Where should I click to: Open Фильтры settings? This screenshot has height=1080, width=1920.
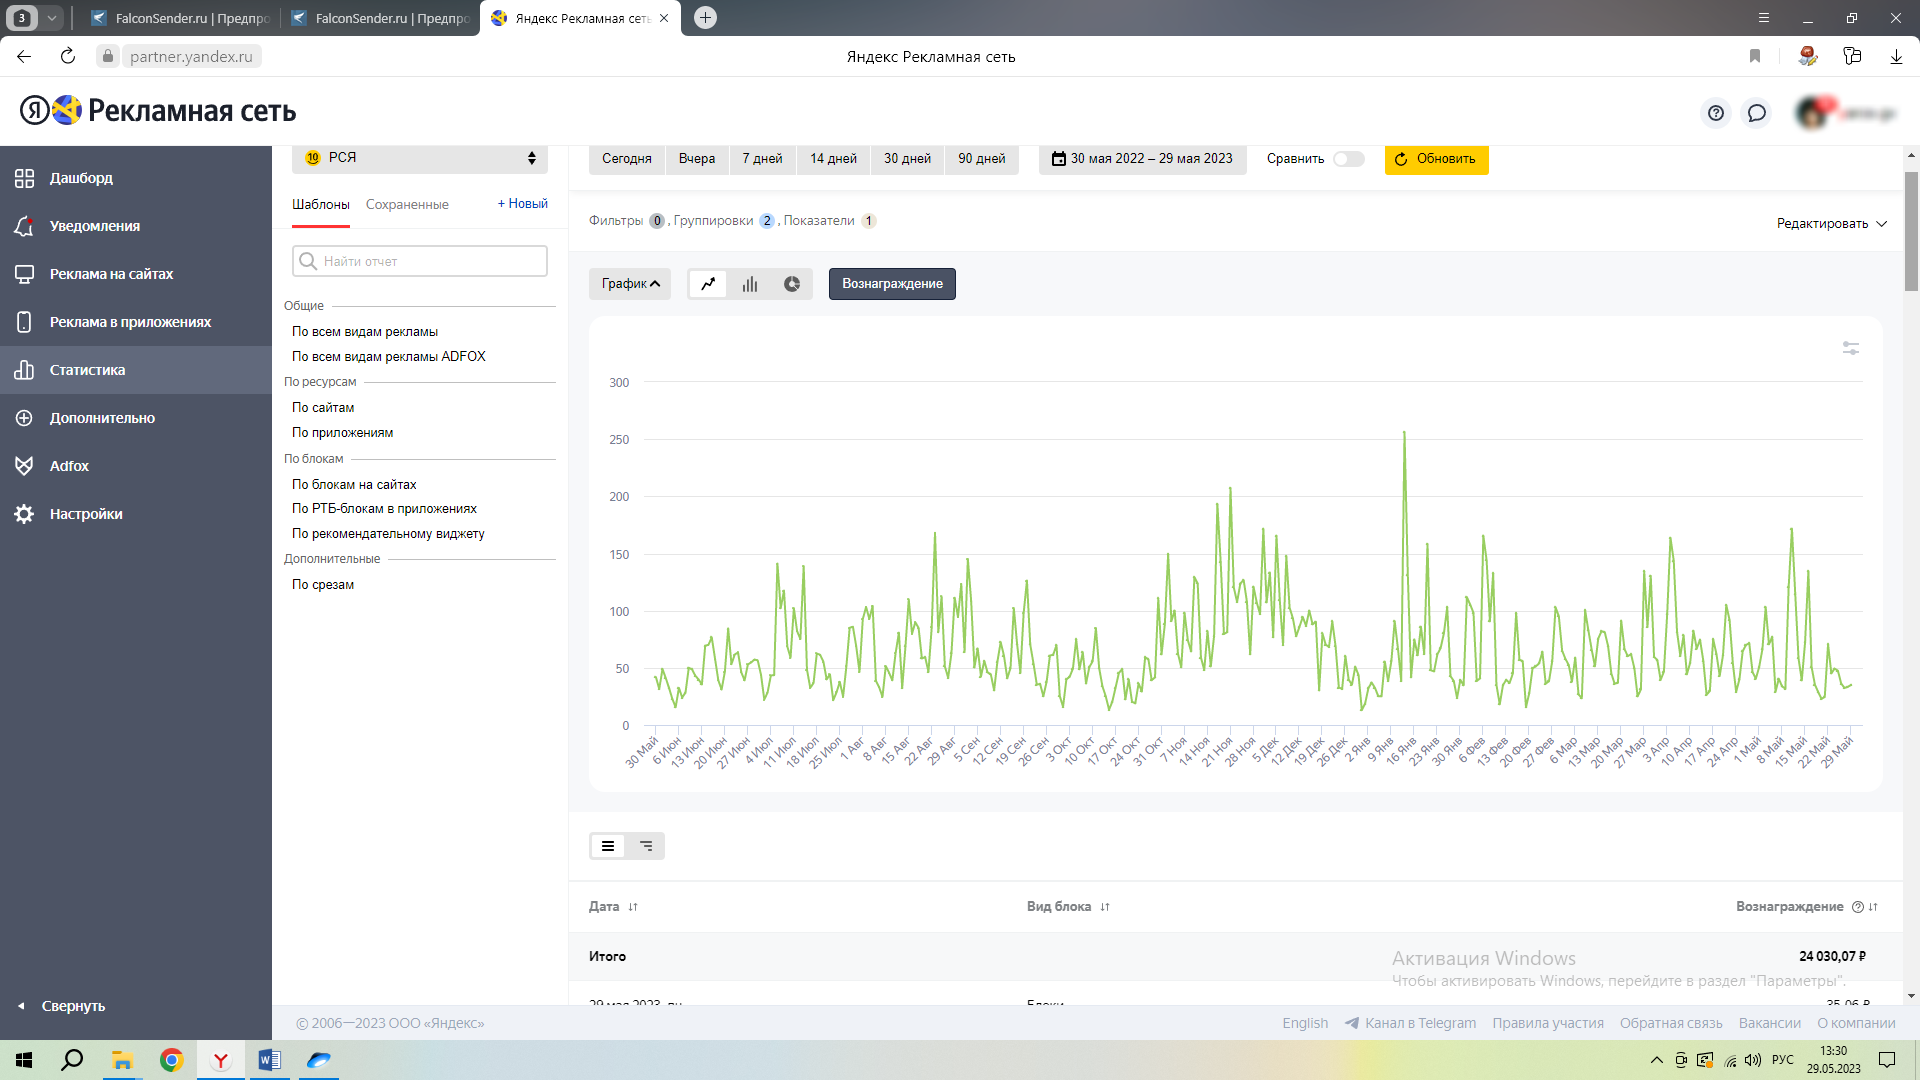coord(627,221)
